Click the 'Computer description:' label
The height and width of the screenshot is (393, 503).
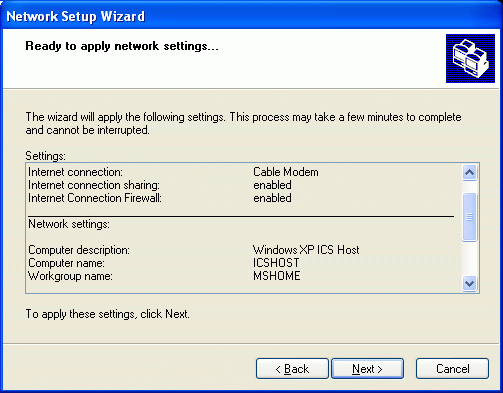click(79, 250)
